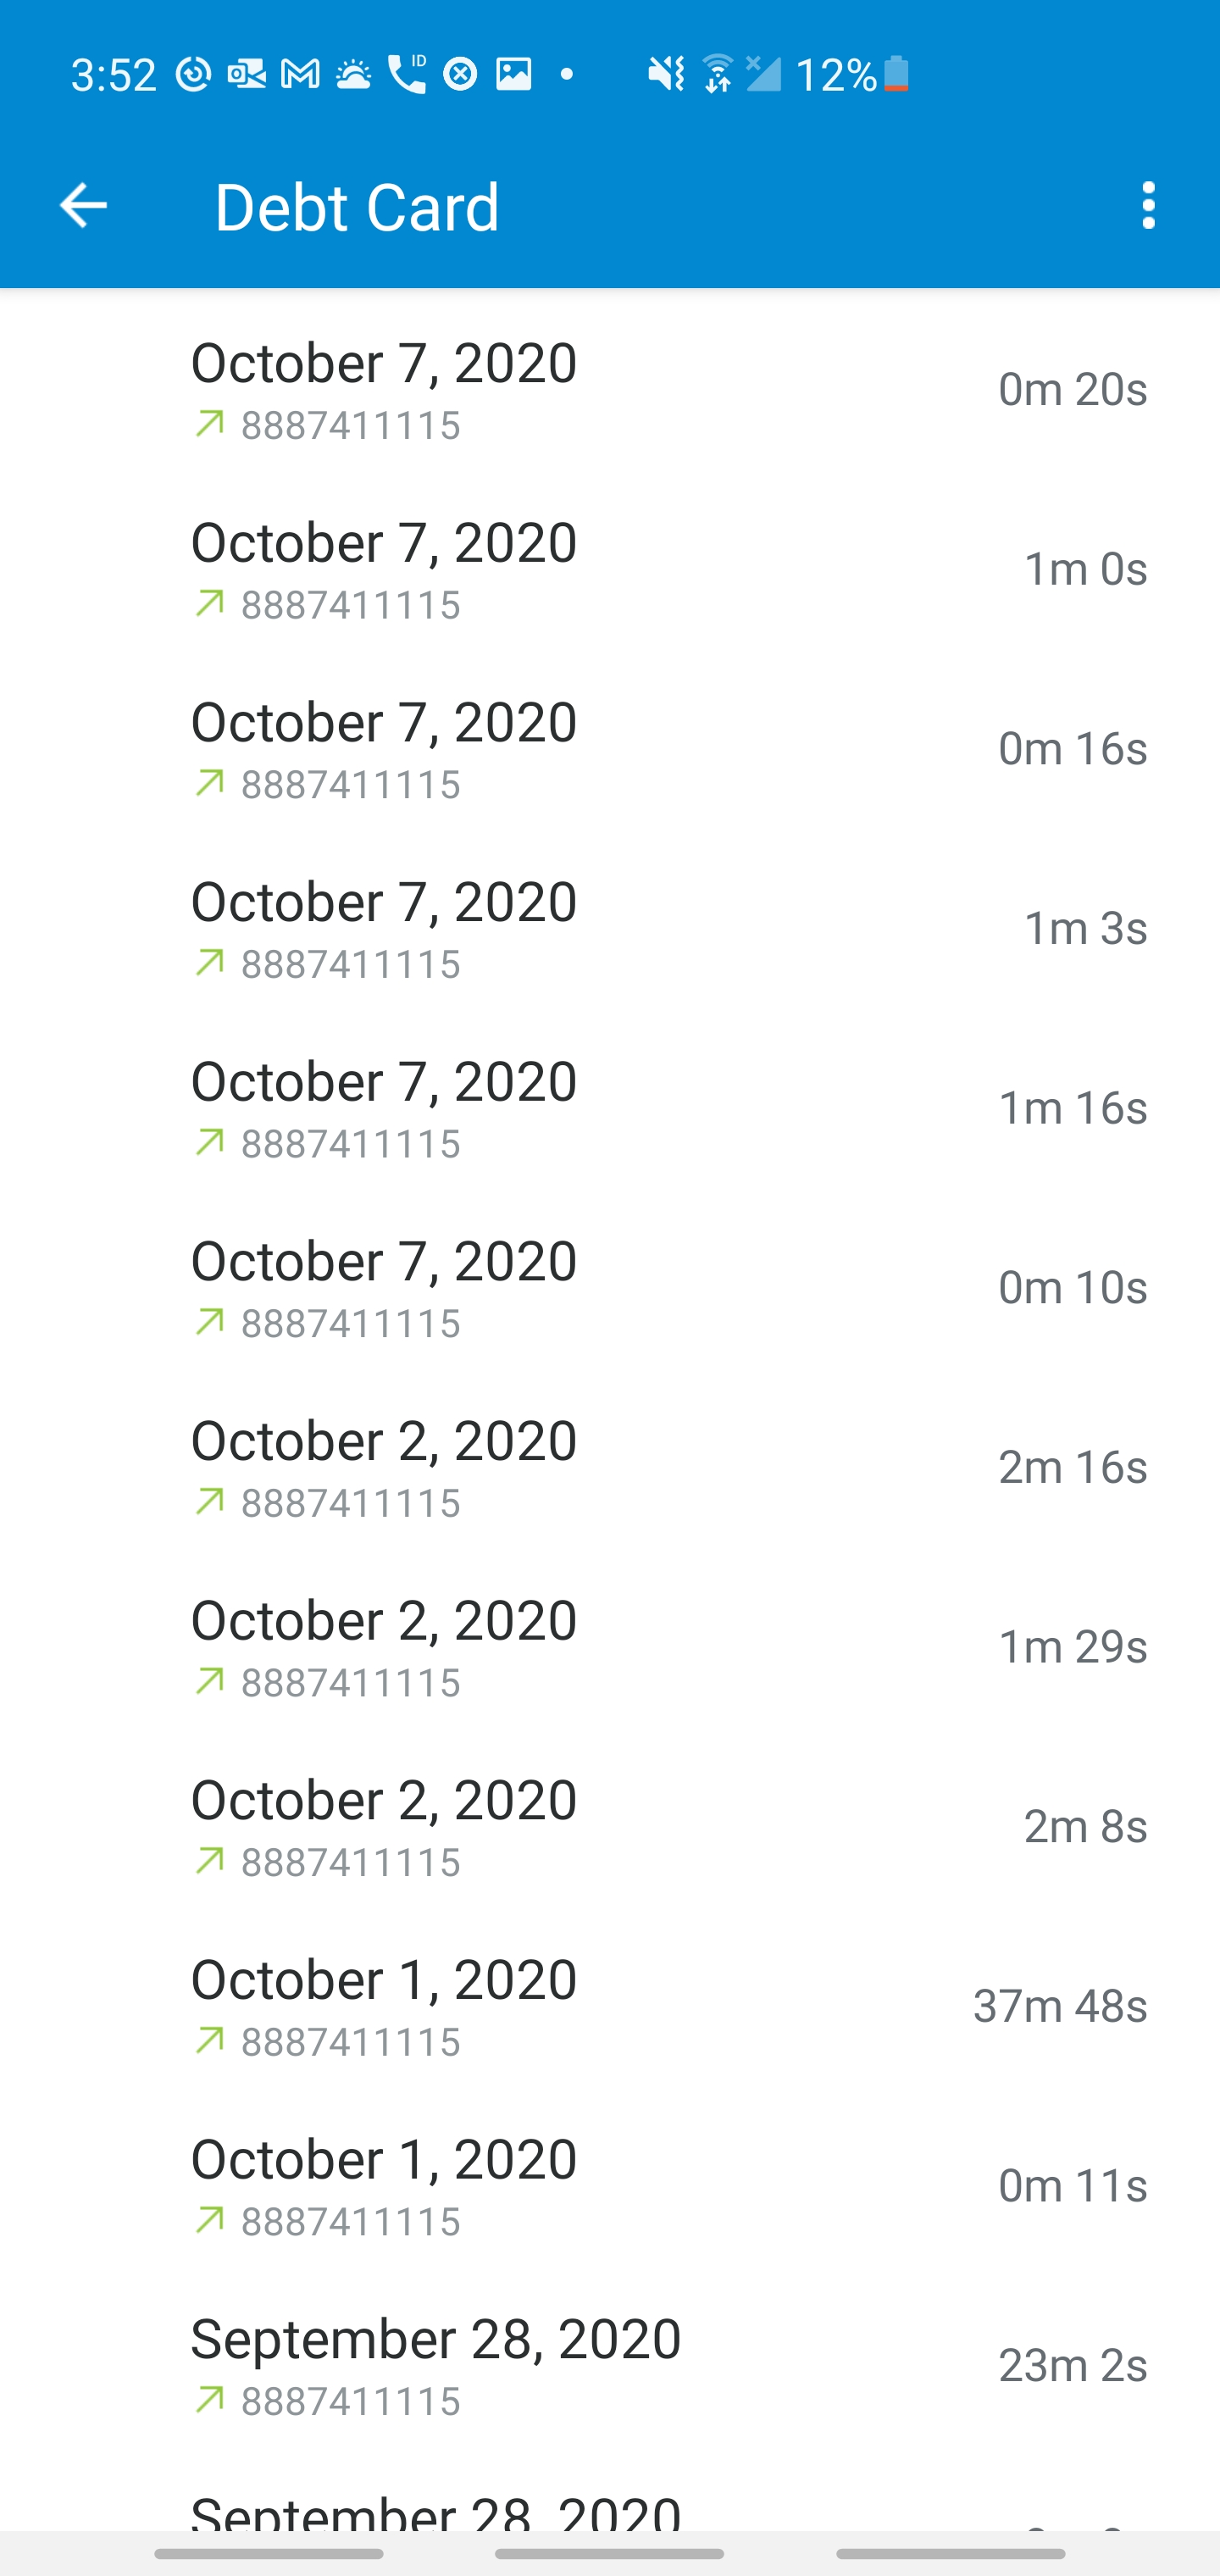Tap the muted sound status icon
The width and height of the screenshot is (1220, 2576).
pos(665,74)
